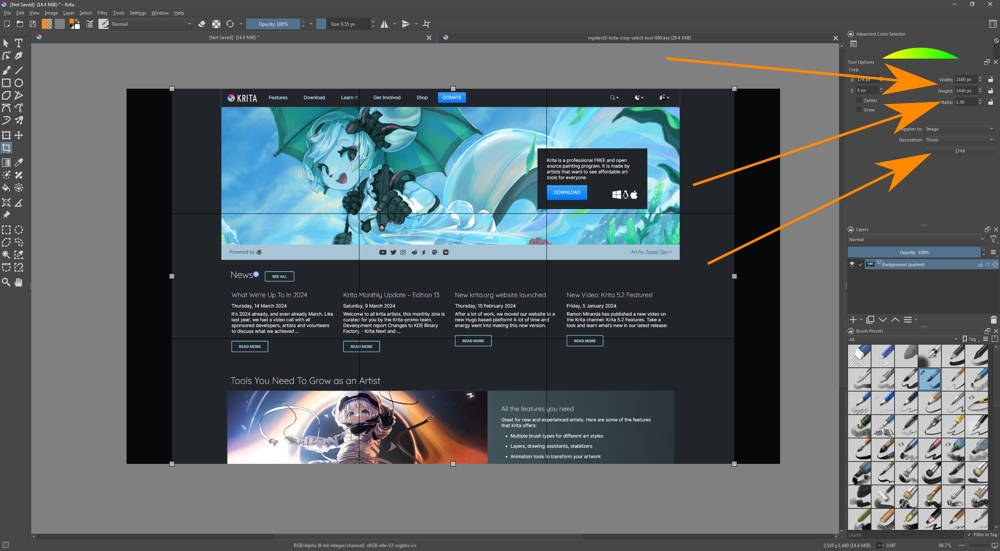Open the brush editor settings icon
Image resolution: width=1000 pixels, height=551 pixels.
click(x=89, y=24)
